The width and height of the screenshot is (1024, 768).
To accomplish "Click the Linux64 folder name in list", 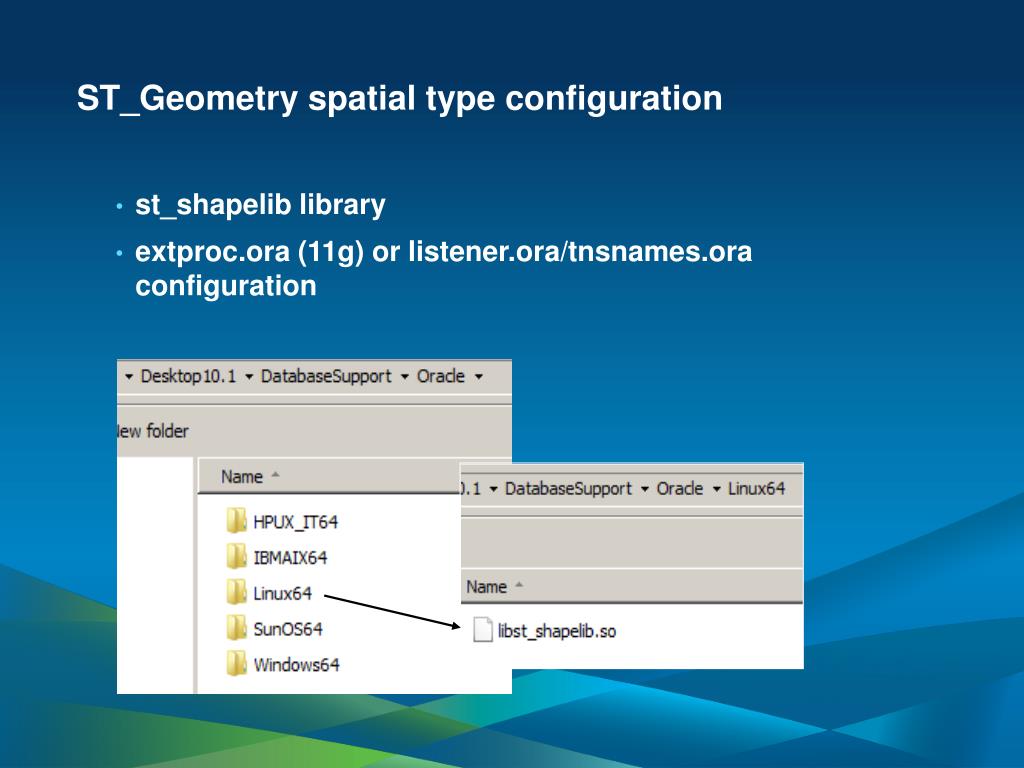I will (x=282, y=594).
